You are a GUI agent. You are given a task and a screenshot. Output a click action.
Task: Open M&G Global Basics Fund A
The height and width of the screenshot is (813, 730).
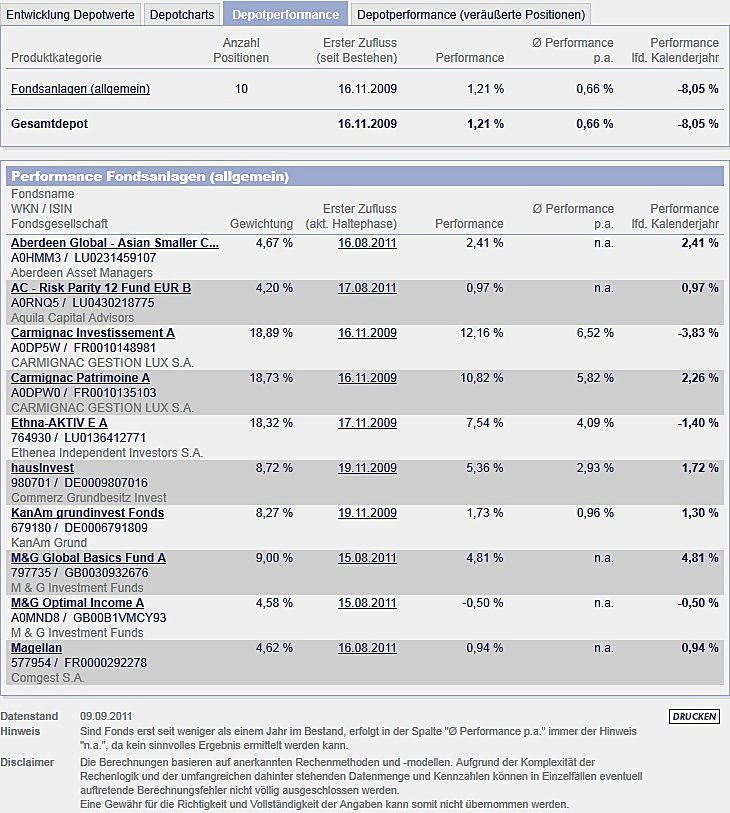(x=88, y=558)
